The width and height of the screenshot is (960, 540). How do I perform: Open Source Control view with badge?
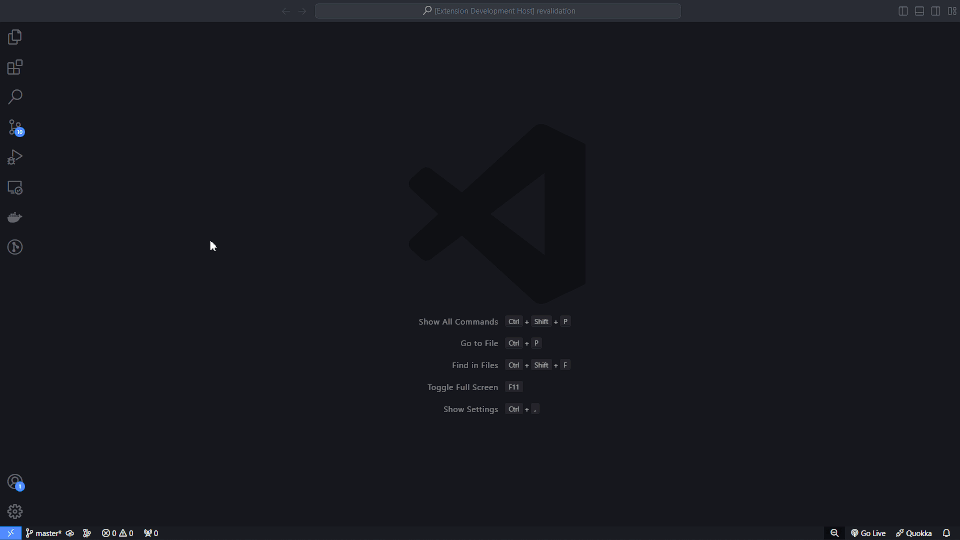16,127
